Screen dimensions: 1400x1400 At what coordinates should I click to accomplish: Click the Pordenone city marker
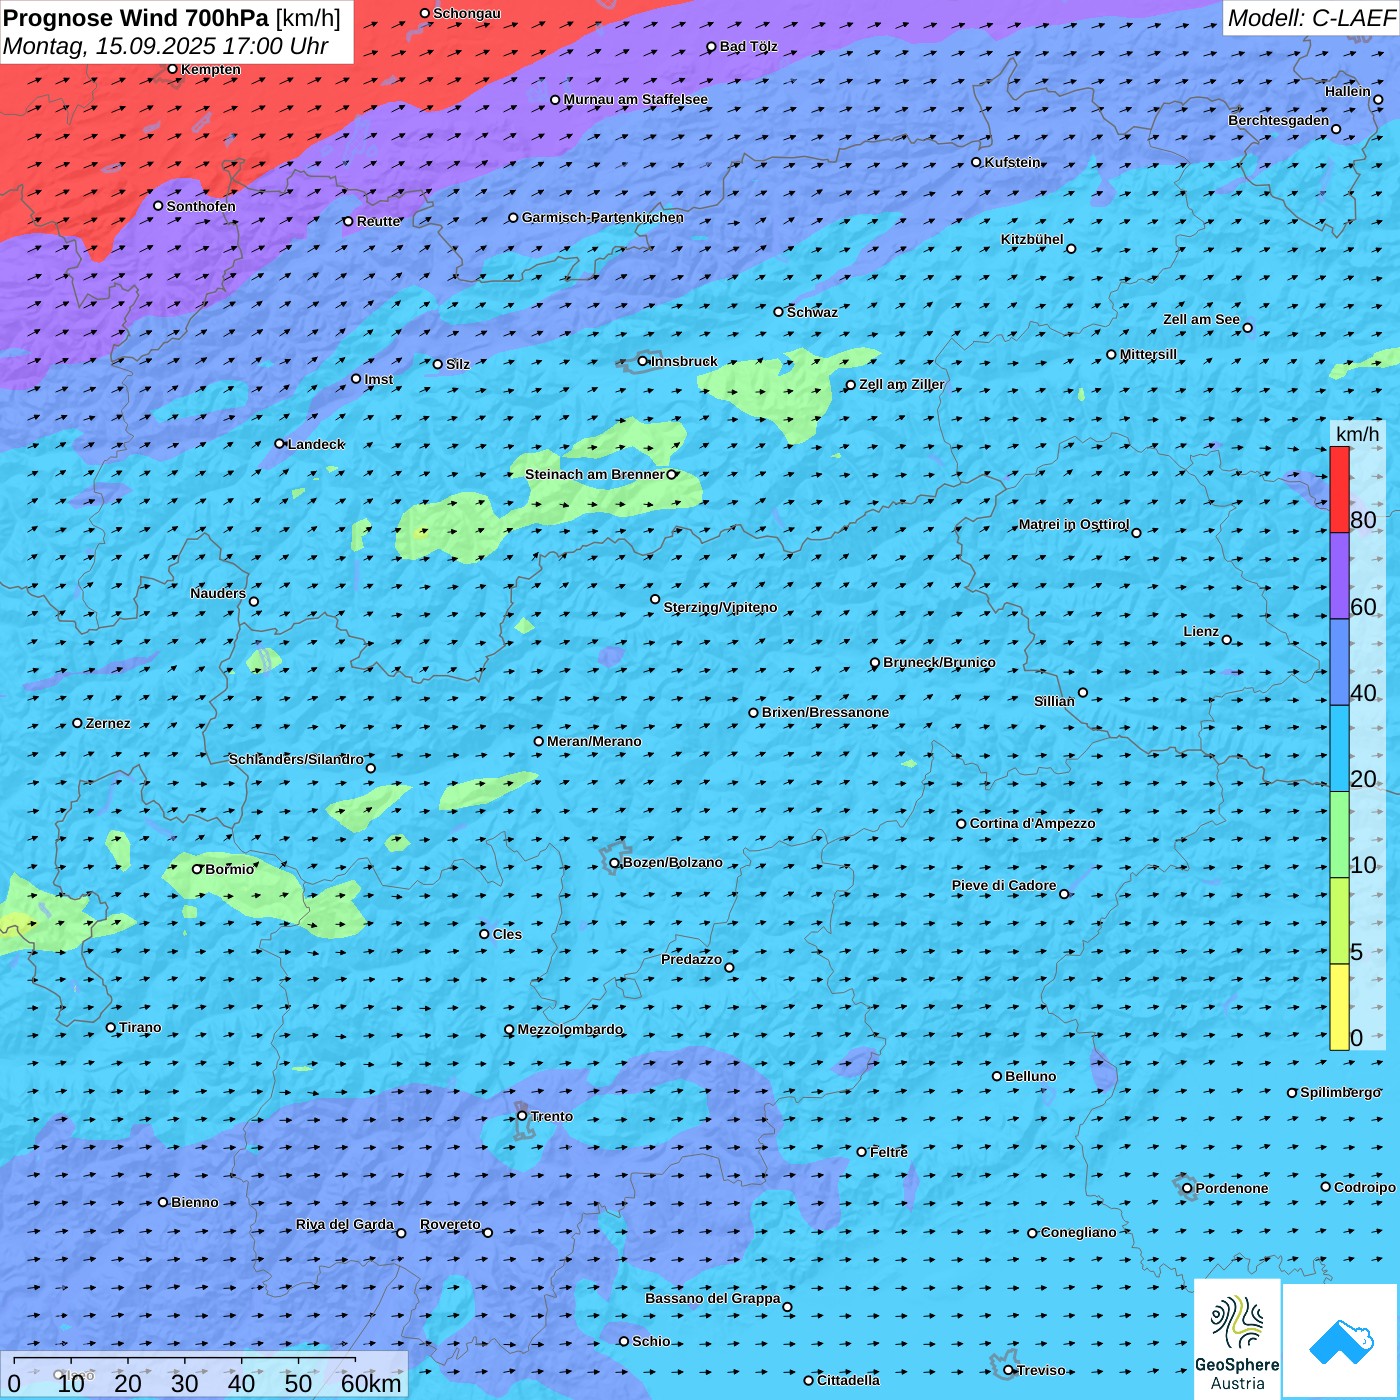1187,1188
